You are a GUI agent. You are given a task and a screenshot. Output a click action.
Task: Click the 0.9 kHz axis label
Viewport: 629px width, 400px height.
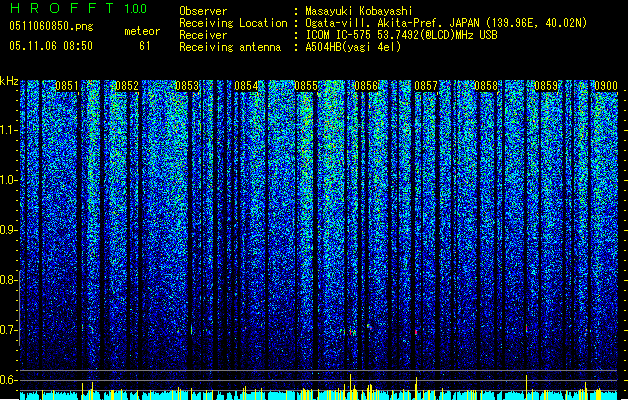(x=9, y=230)
